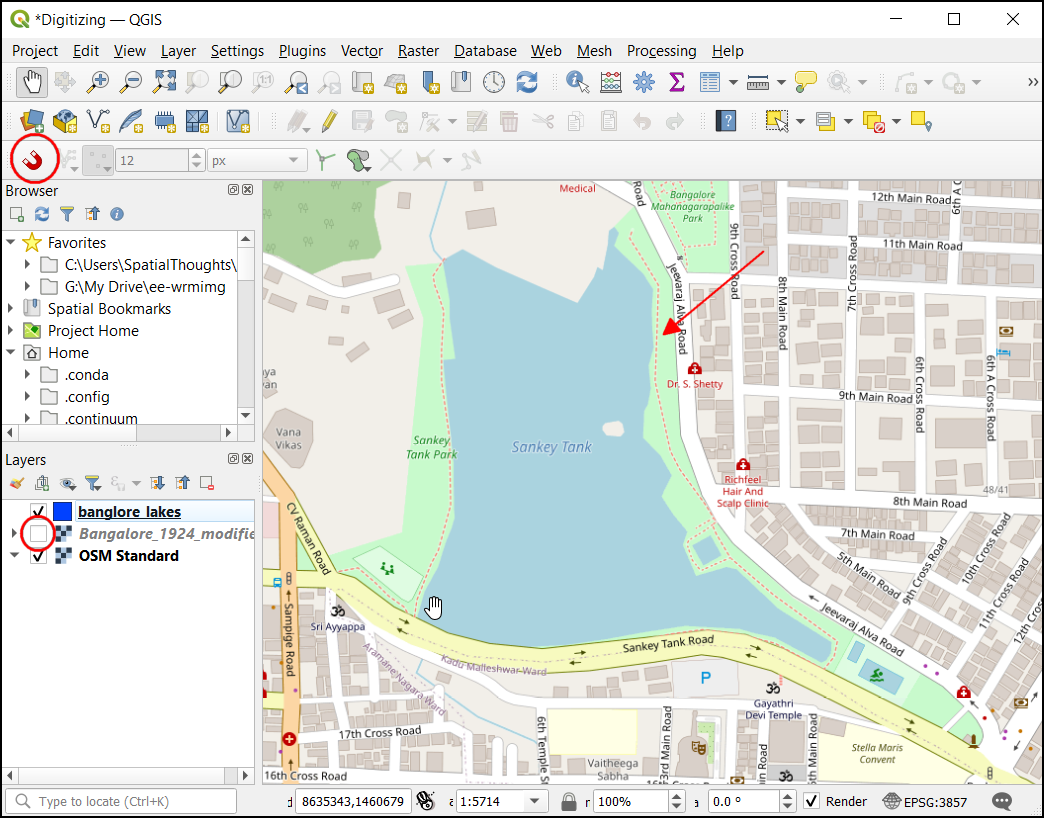Viewport: 1044px width, 818px height.
Task: Open the Layer menu
Action: click(x=178, y=51)
